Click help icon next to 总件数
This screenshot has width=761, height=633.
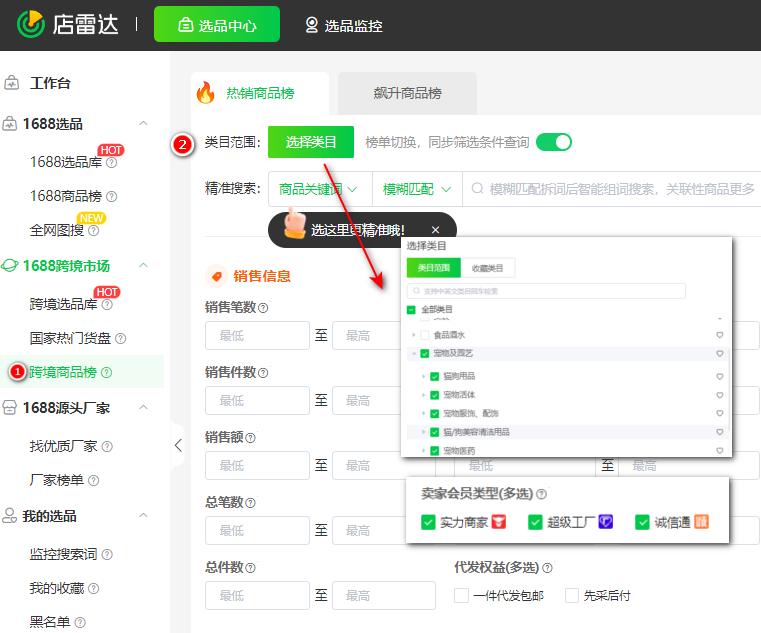point(250,568)
